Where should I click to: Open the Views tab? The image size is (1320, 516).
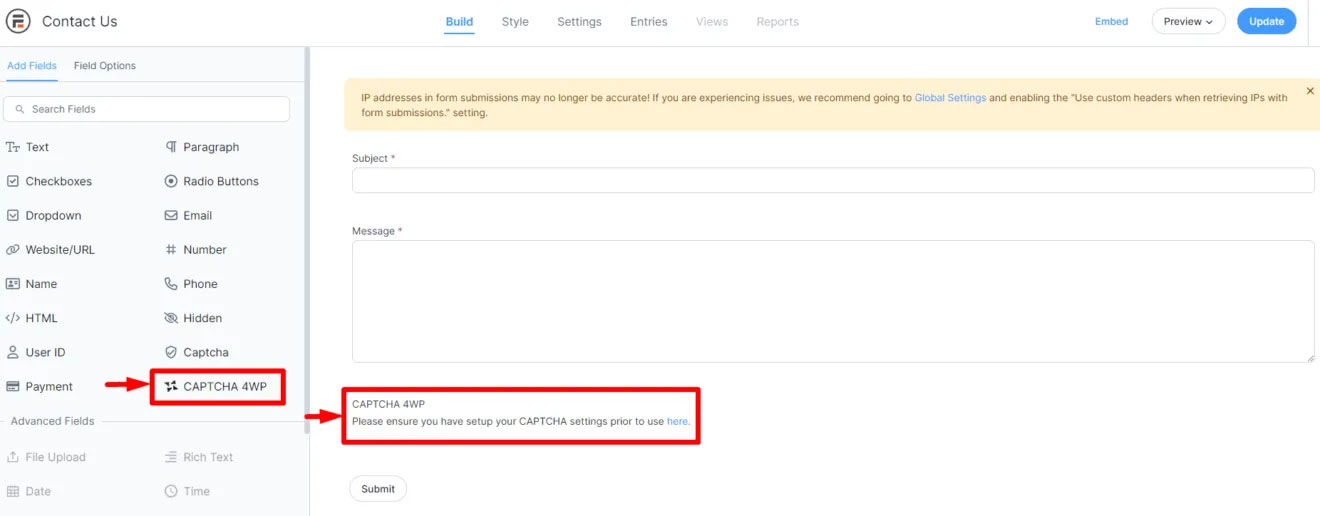(x=712, y=22)
